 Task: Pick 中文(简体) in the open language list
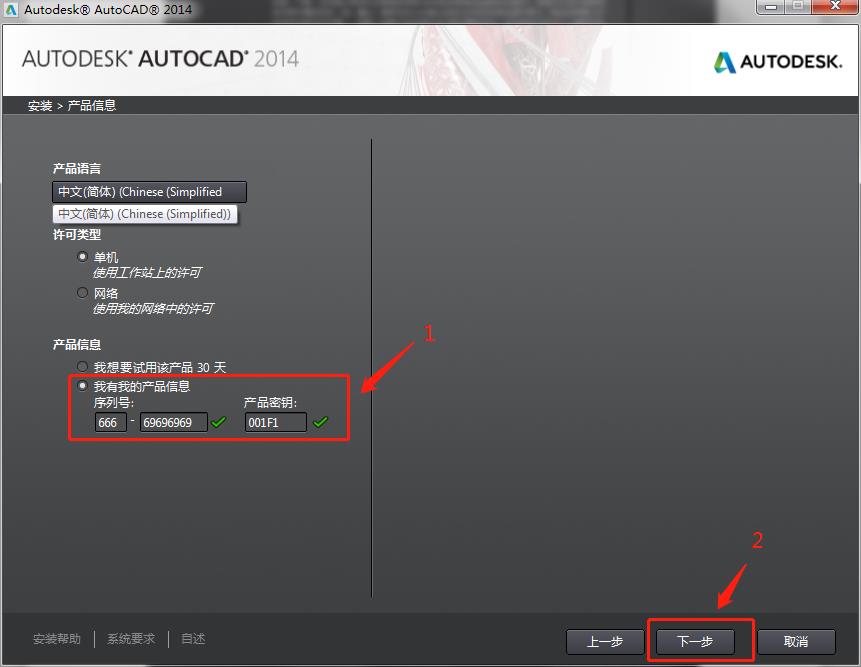(145, 214)
